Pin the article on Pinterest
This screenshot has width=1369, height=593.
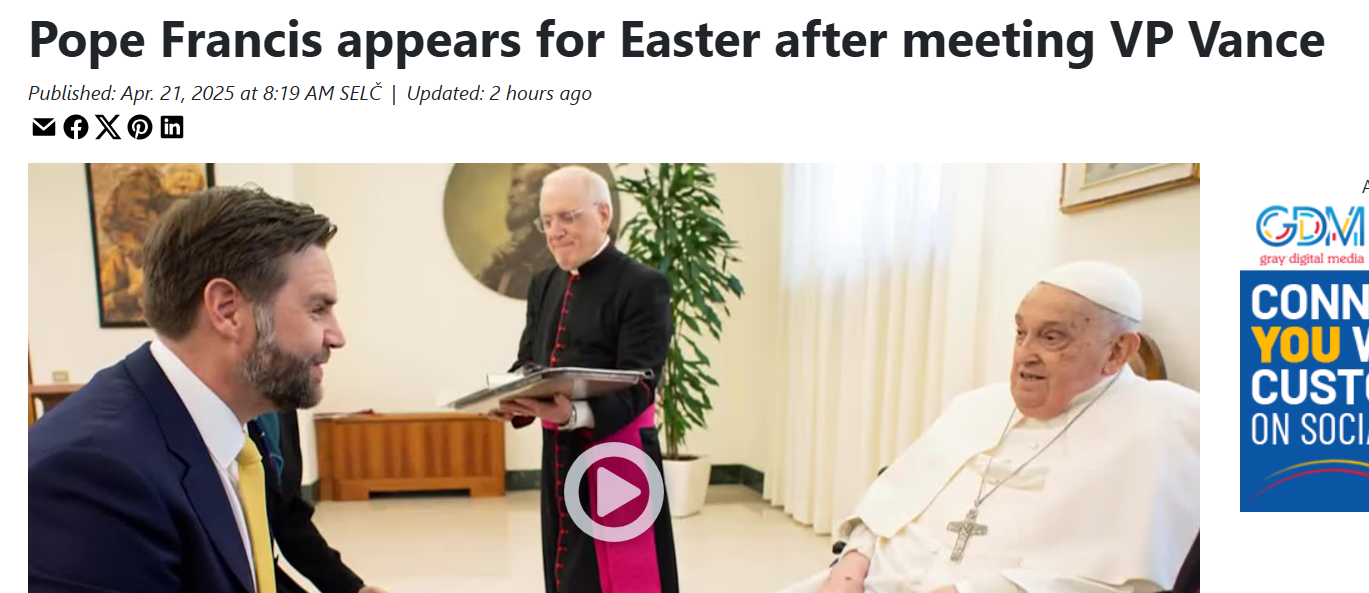pyautogui.click(x=140, y=127)
